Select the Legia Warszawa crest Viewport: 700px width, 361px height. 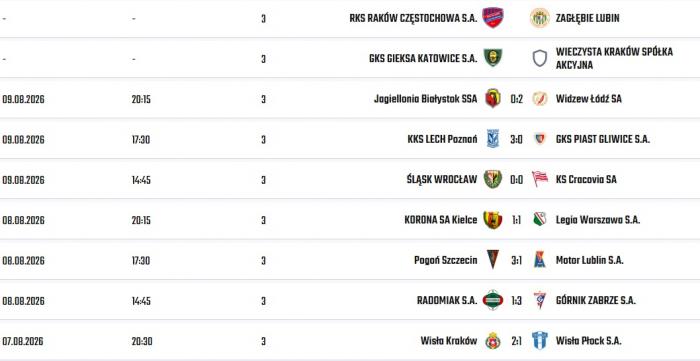[540, 220]
